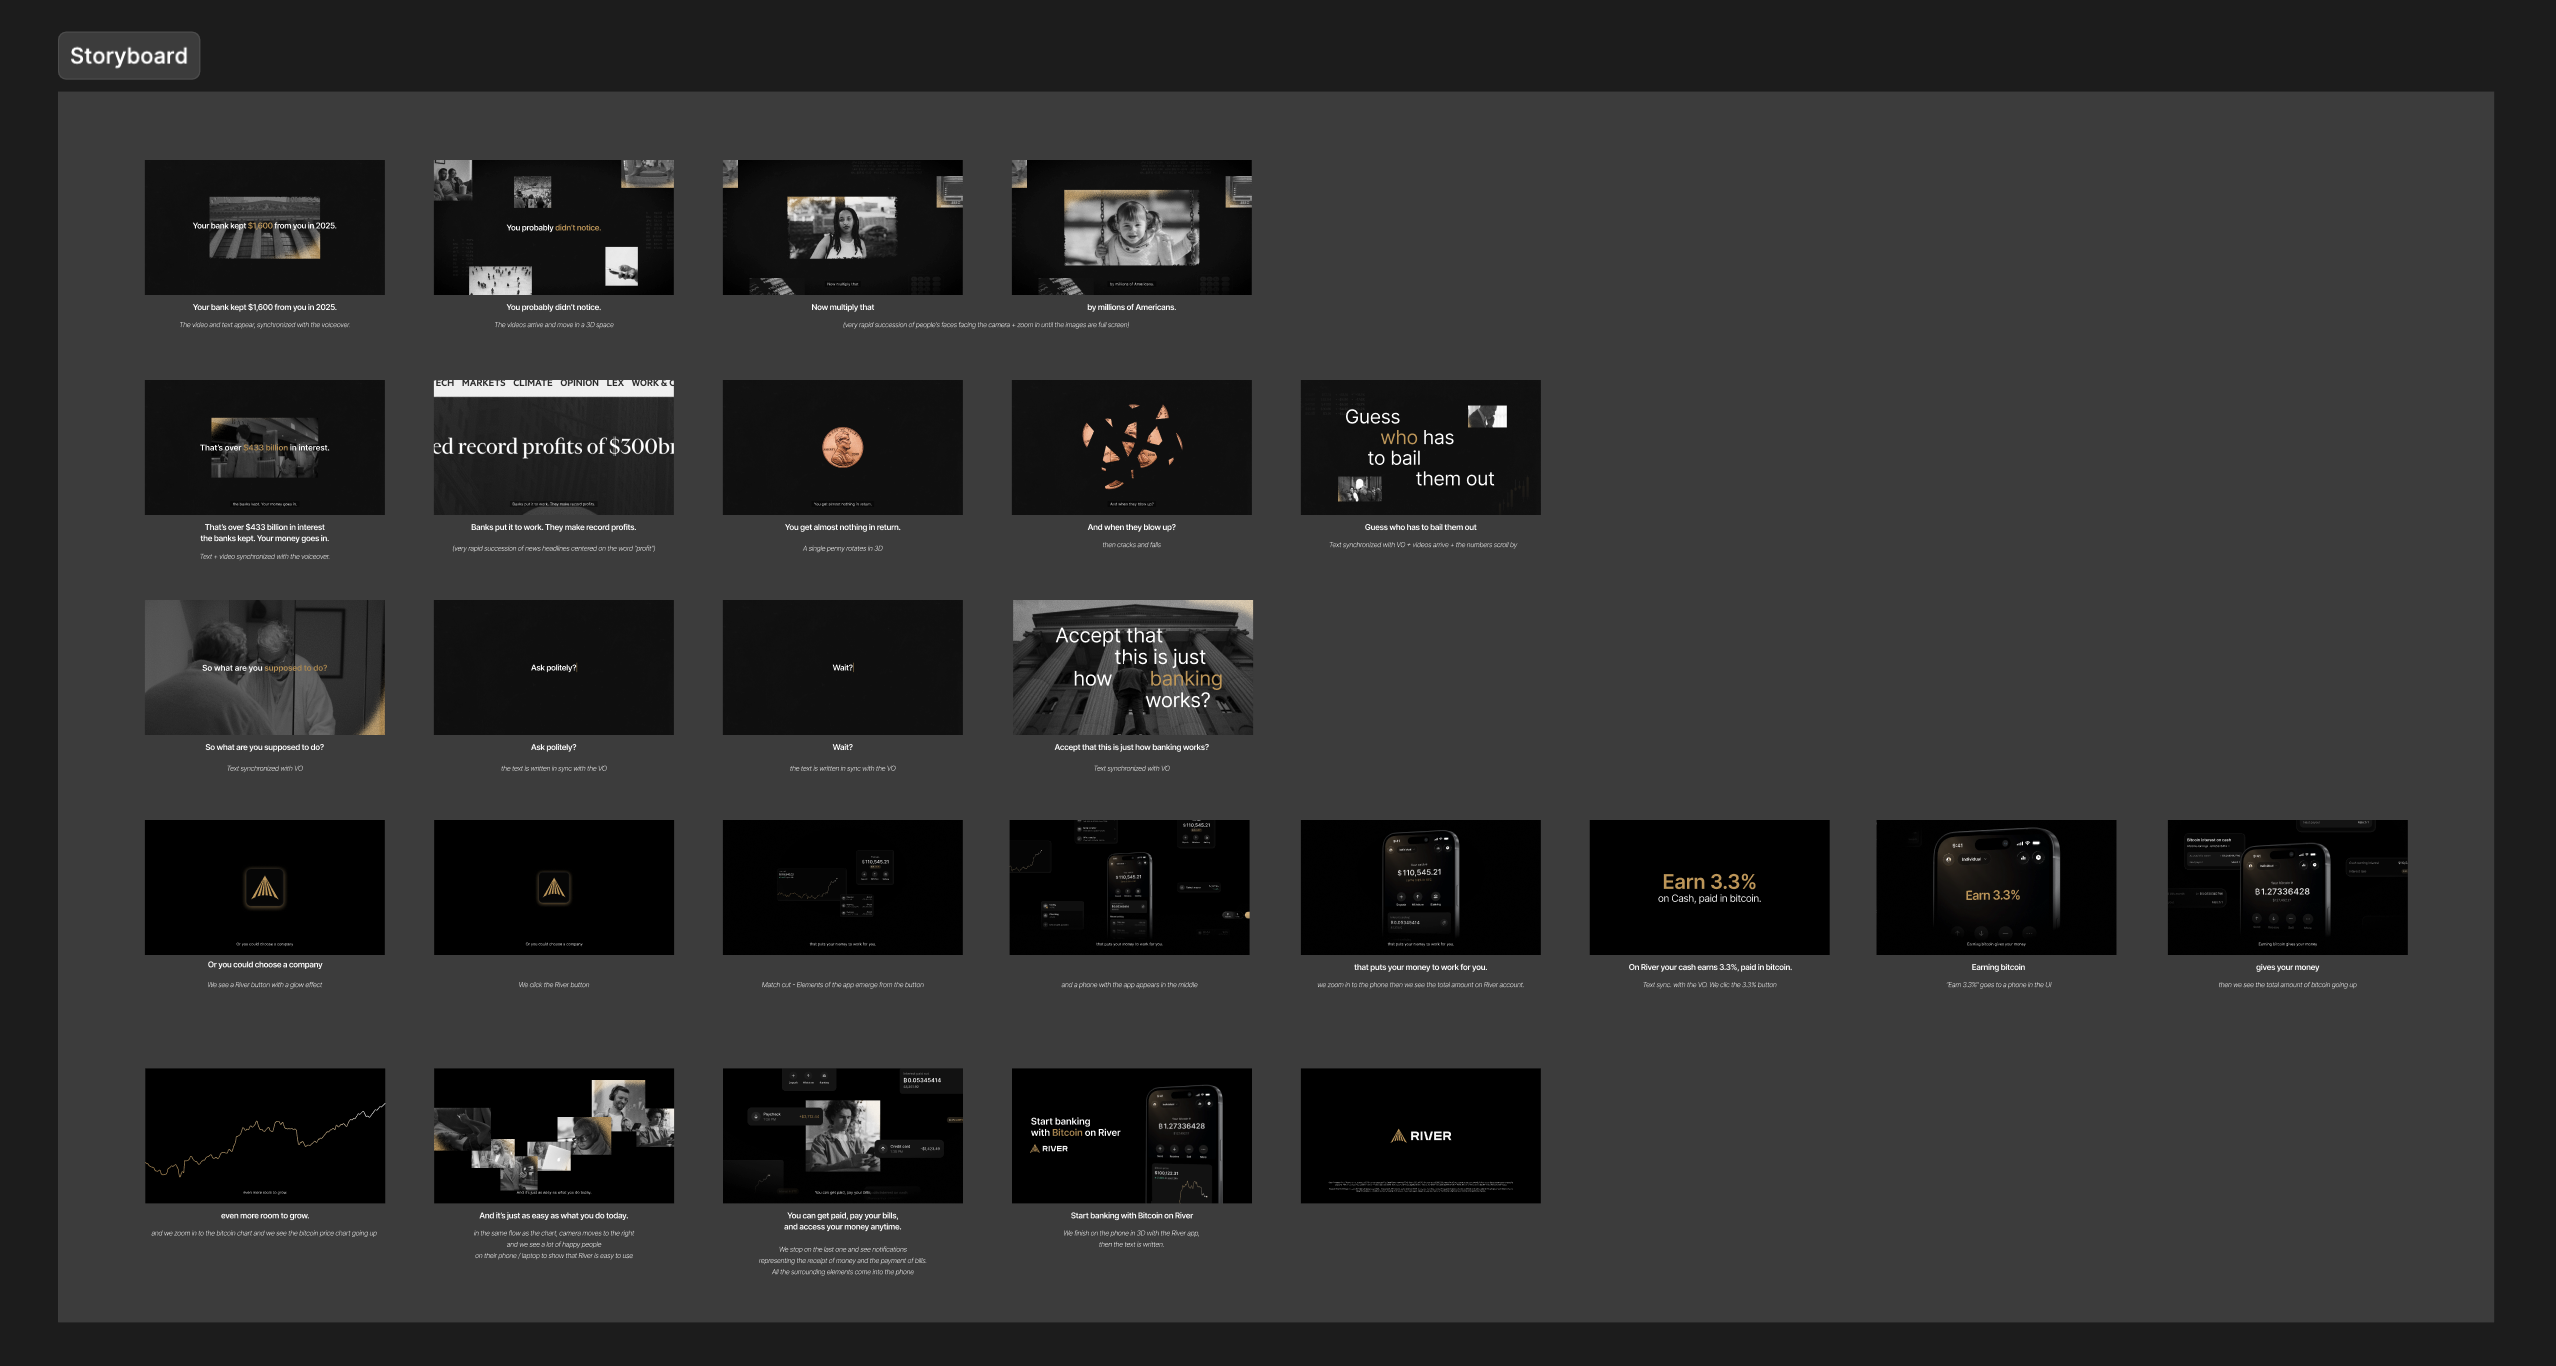Select the 'Guess who has to bail them out' frame
The height and width of the screenshot is (1366, 2556).
click(1421, 447)
